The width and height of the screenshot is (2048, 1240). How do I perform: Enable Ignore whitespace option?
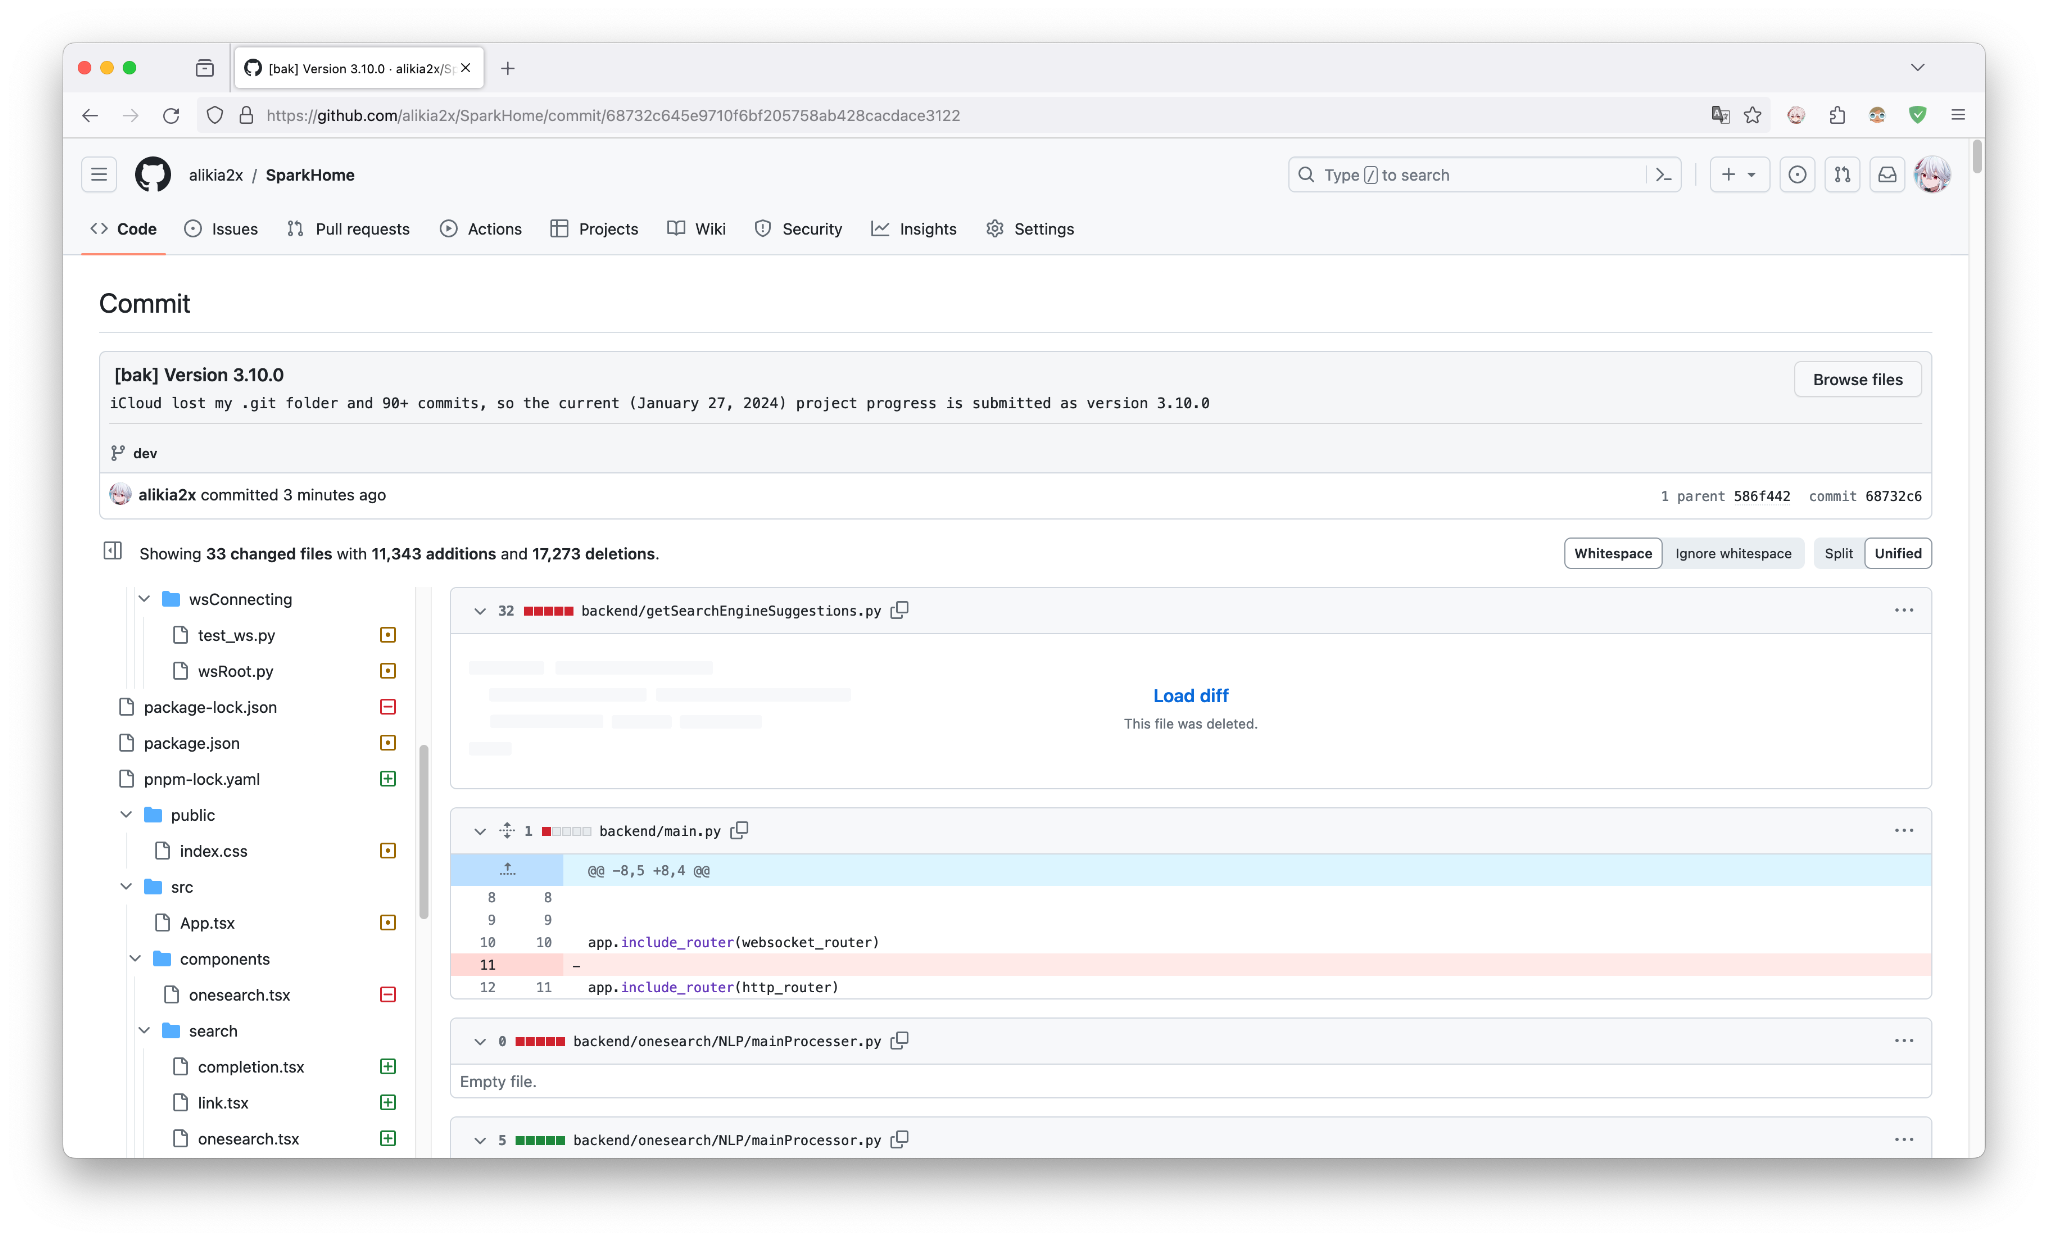pyautogui.click(x=1733, y=553)
